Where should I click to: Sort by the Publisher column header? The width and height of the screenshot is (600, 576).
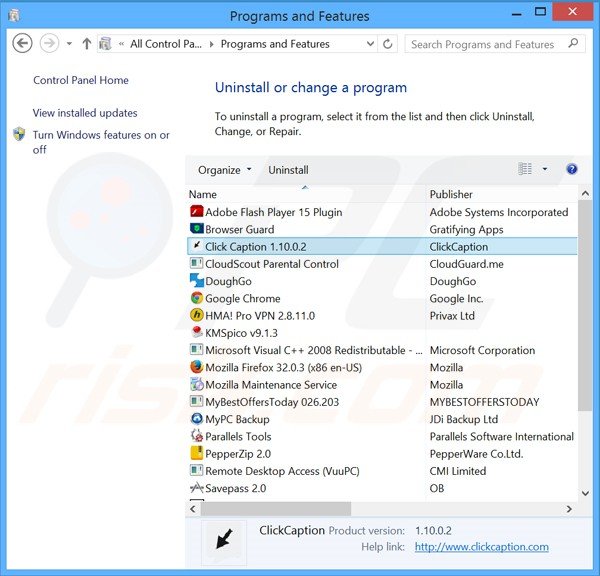coord(501,194)
